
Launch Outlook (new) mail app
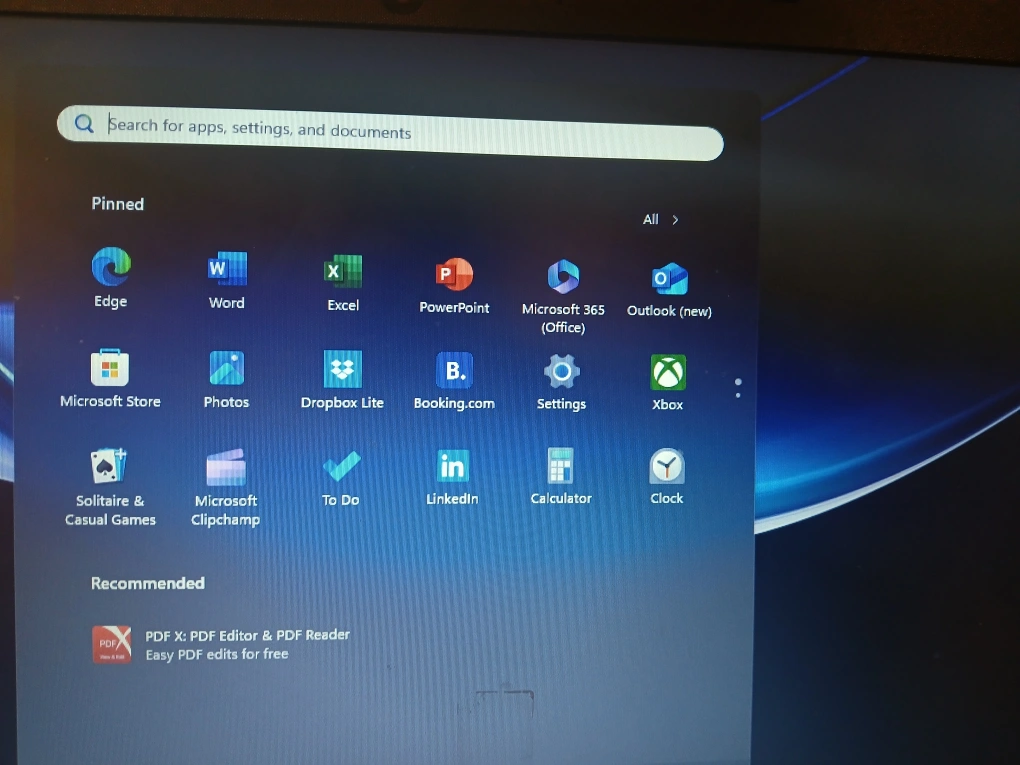click(669, 279)
